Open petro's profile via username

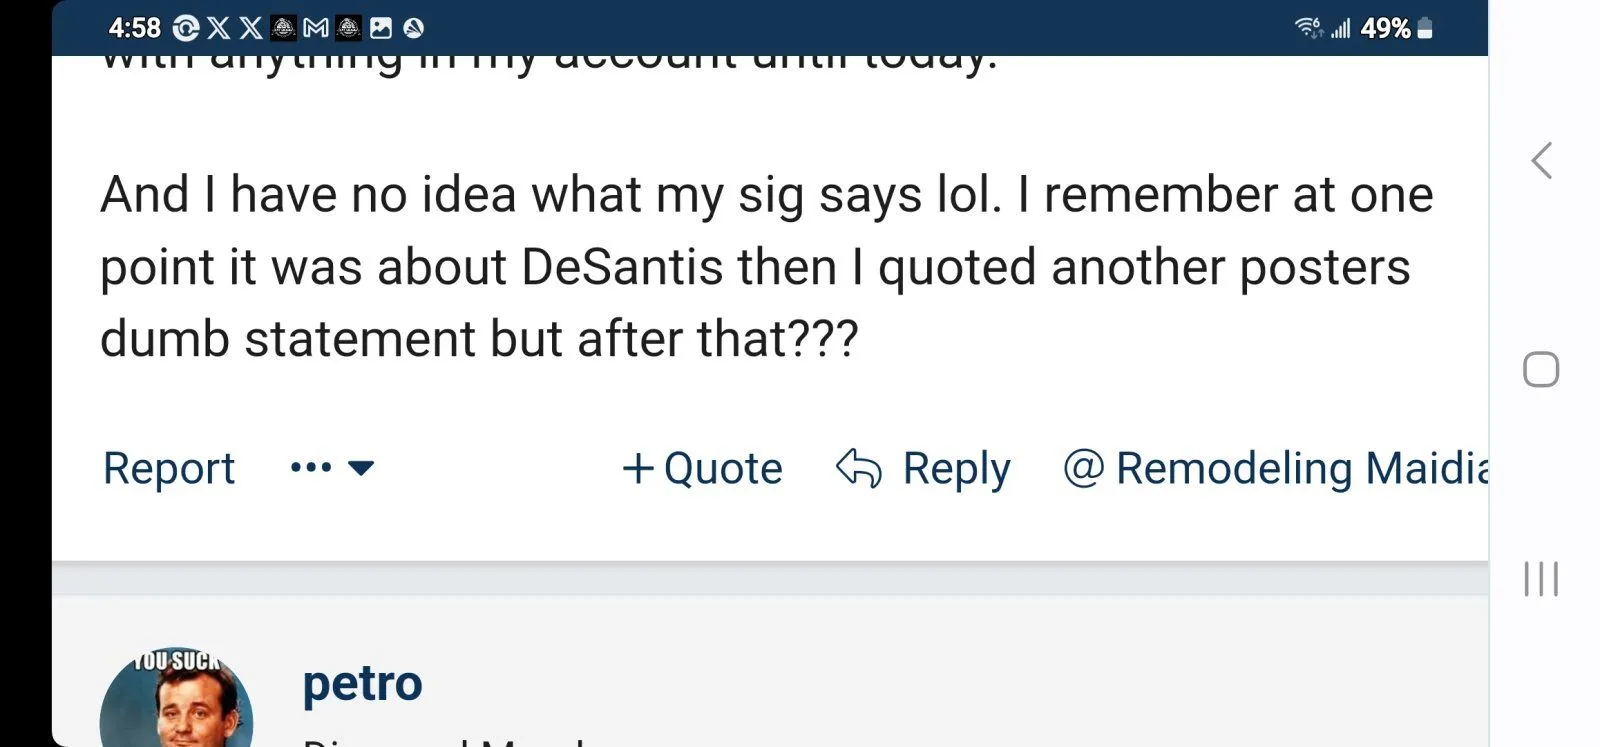point(362,684)
